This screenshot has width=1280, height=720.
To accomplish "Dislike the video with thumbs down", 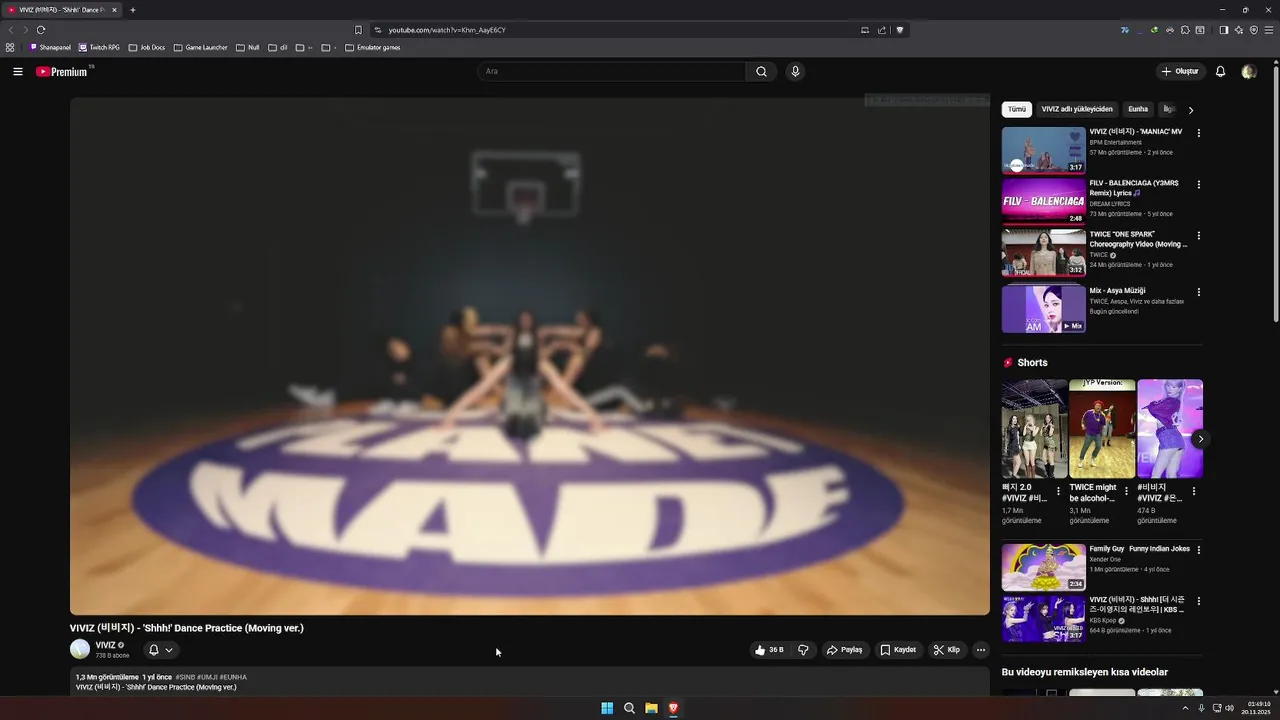I will tap(803, 650).
